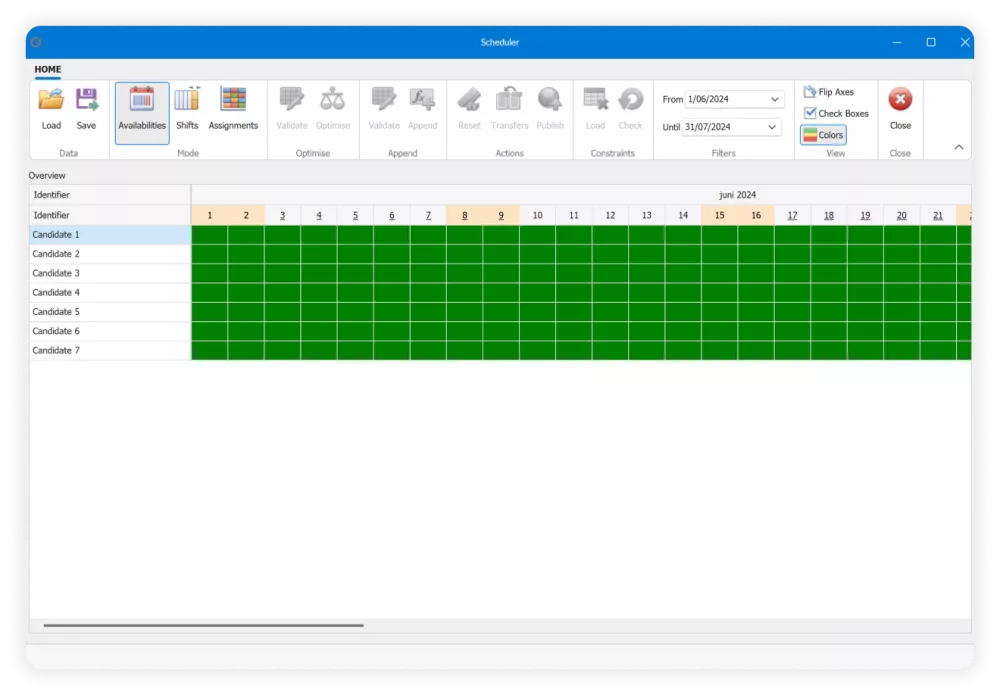The height and width of the screenshot is (695, 1000).
Task: Click the day 13 column header
Action: pos(647,216)
